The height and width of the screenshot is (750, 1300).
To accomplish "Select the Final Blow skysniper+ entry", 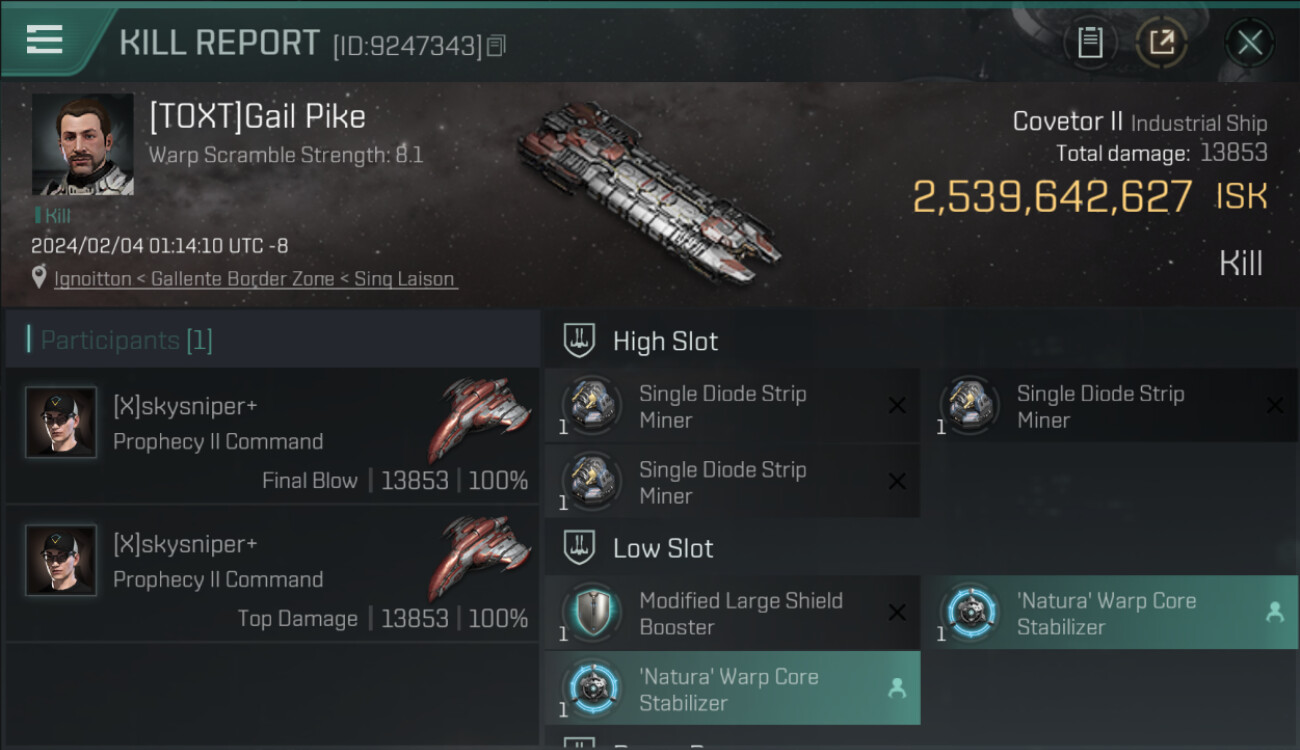I will (x=272, y=435).
